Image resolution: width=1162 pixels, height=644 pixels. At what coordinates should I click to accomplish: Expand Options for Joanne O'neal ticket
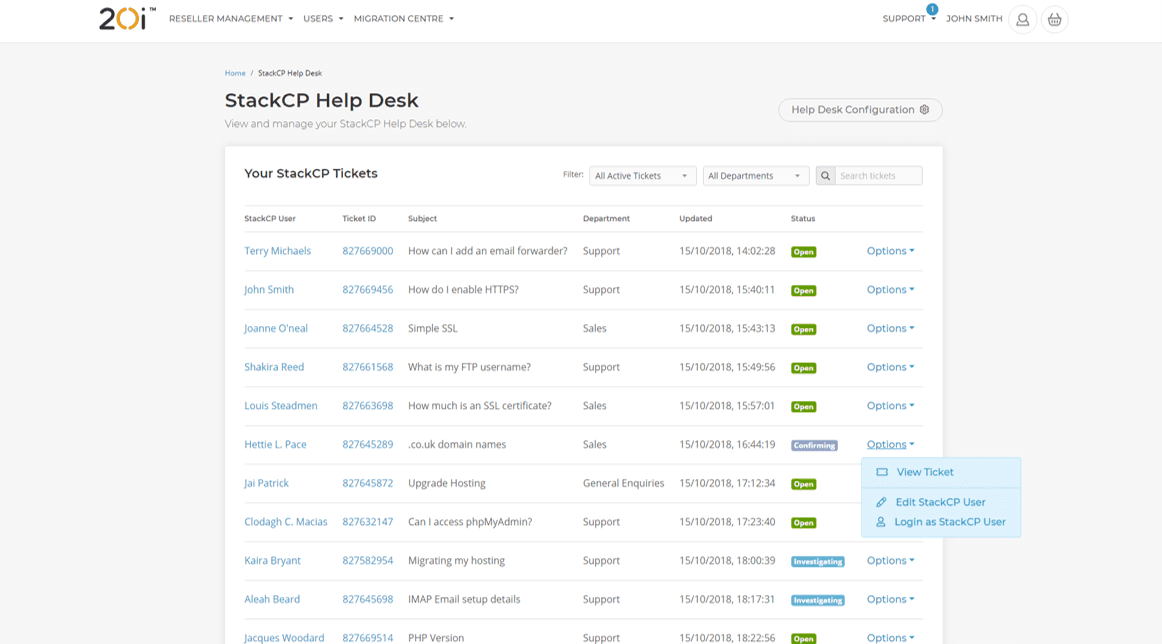point(890,328)
